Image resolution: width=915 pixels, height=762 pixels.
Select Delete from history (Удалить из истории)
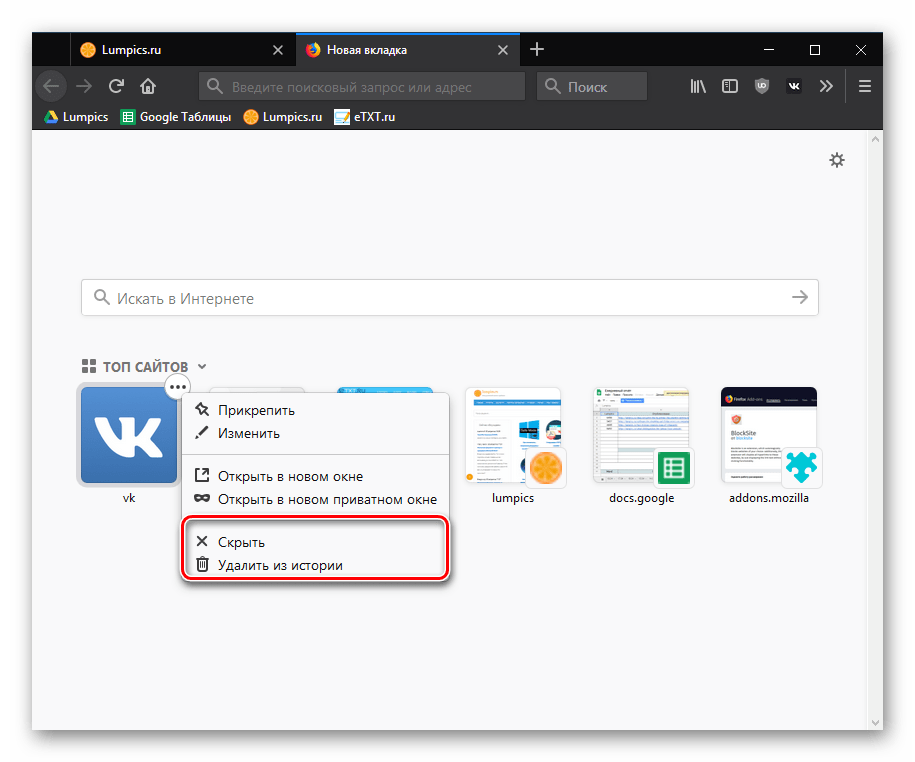tap(280, 565)
